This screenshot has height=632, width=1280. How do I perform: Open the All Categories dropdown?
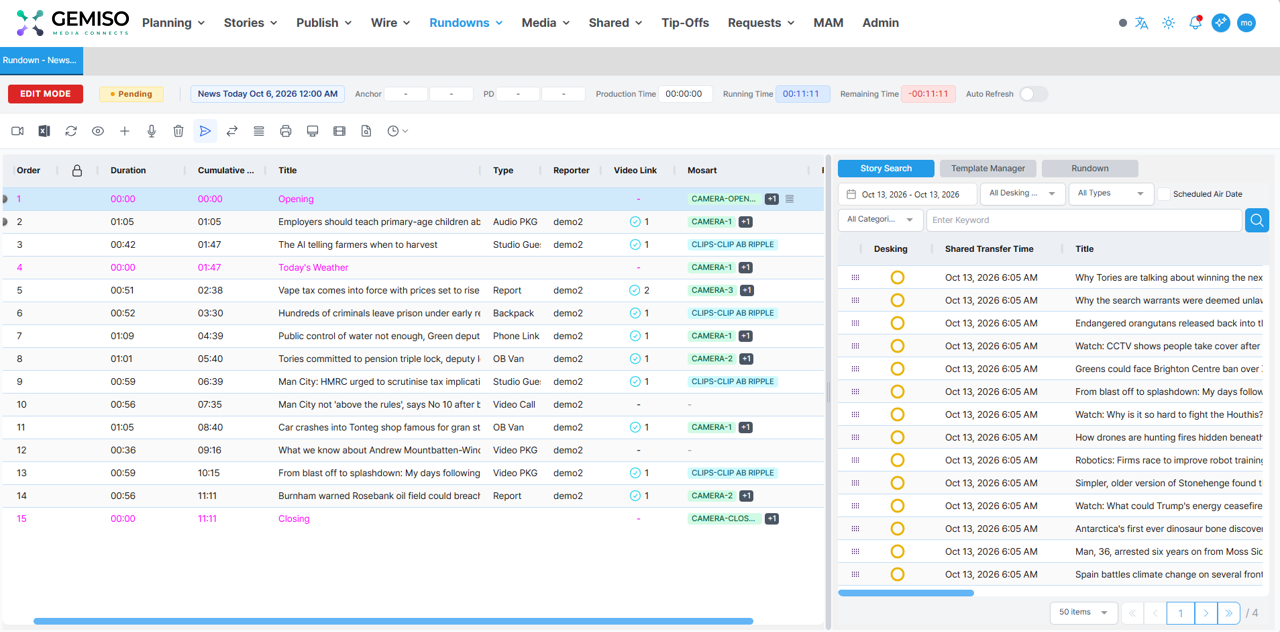coord(880,220)
